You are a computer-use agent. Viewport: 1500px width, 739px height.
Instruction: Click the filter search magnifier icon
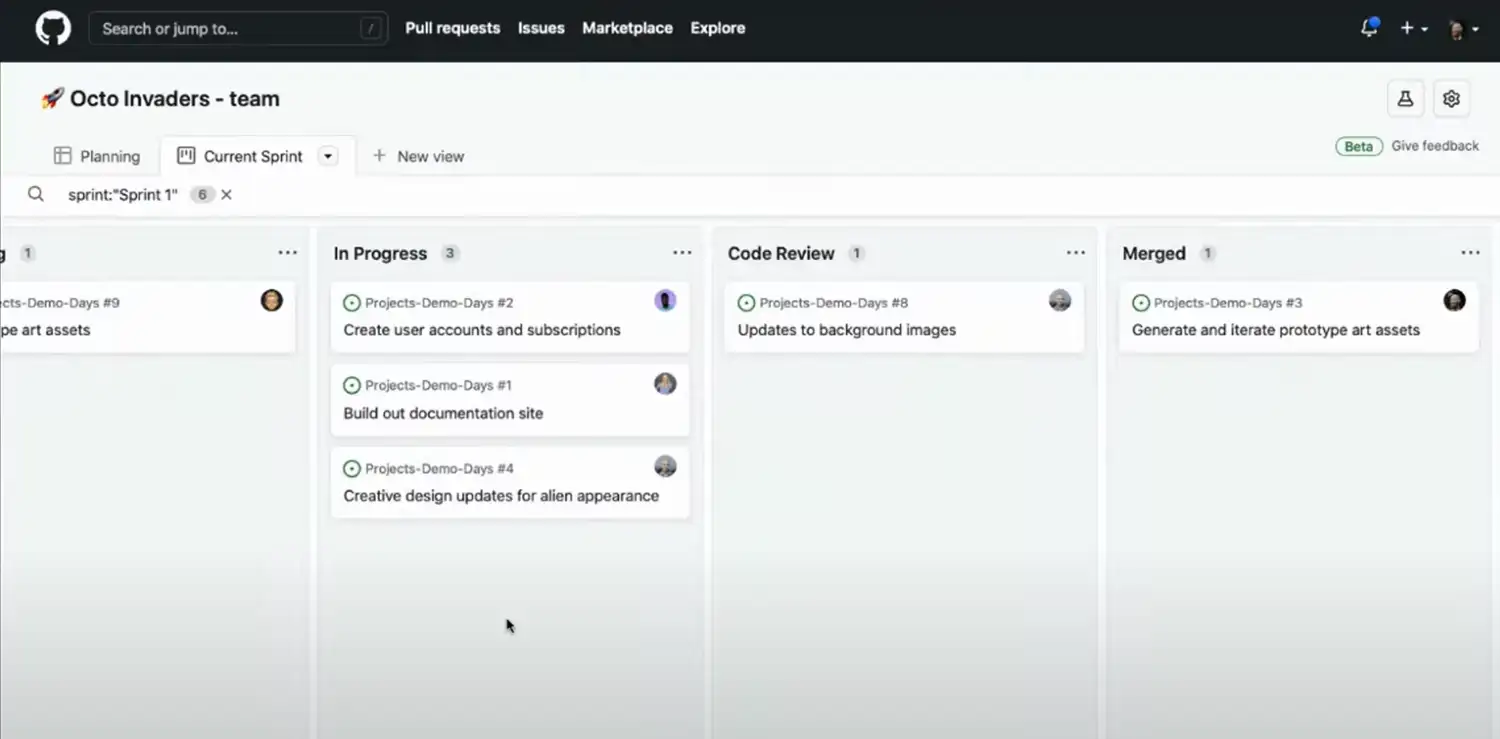(36, 194)
